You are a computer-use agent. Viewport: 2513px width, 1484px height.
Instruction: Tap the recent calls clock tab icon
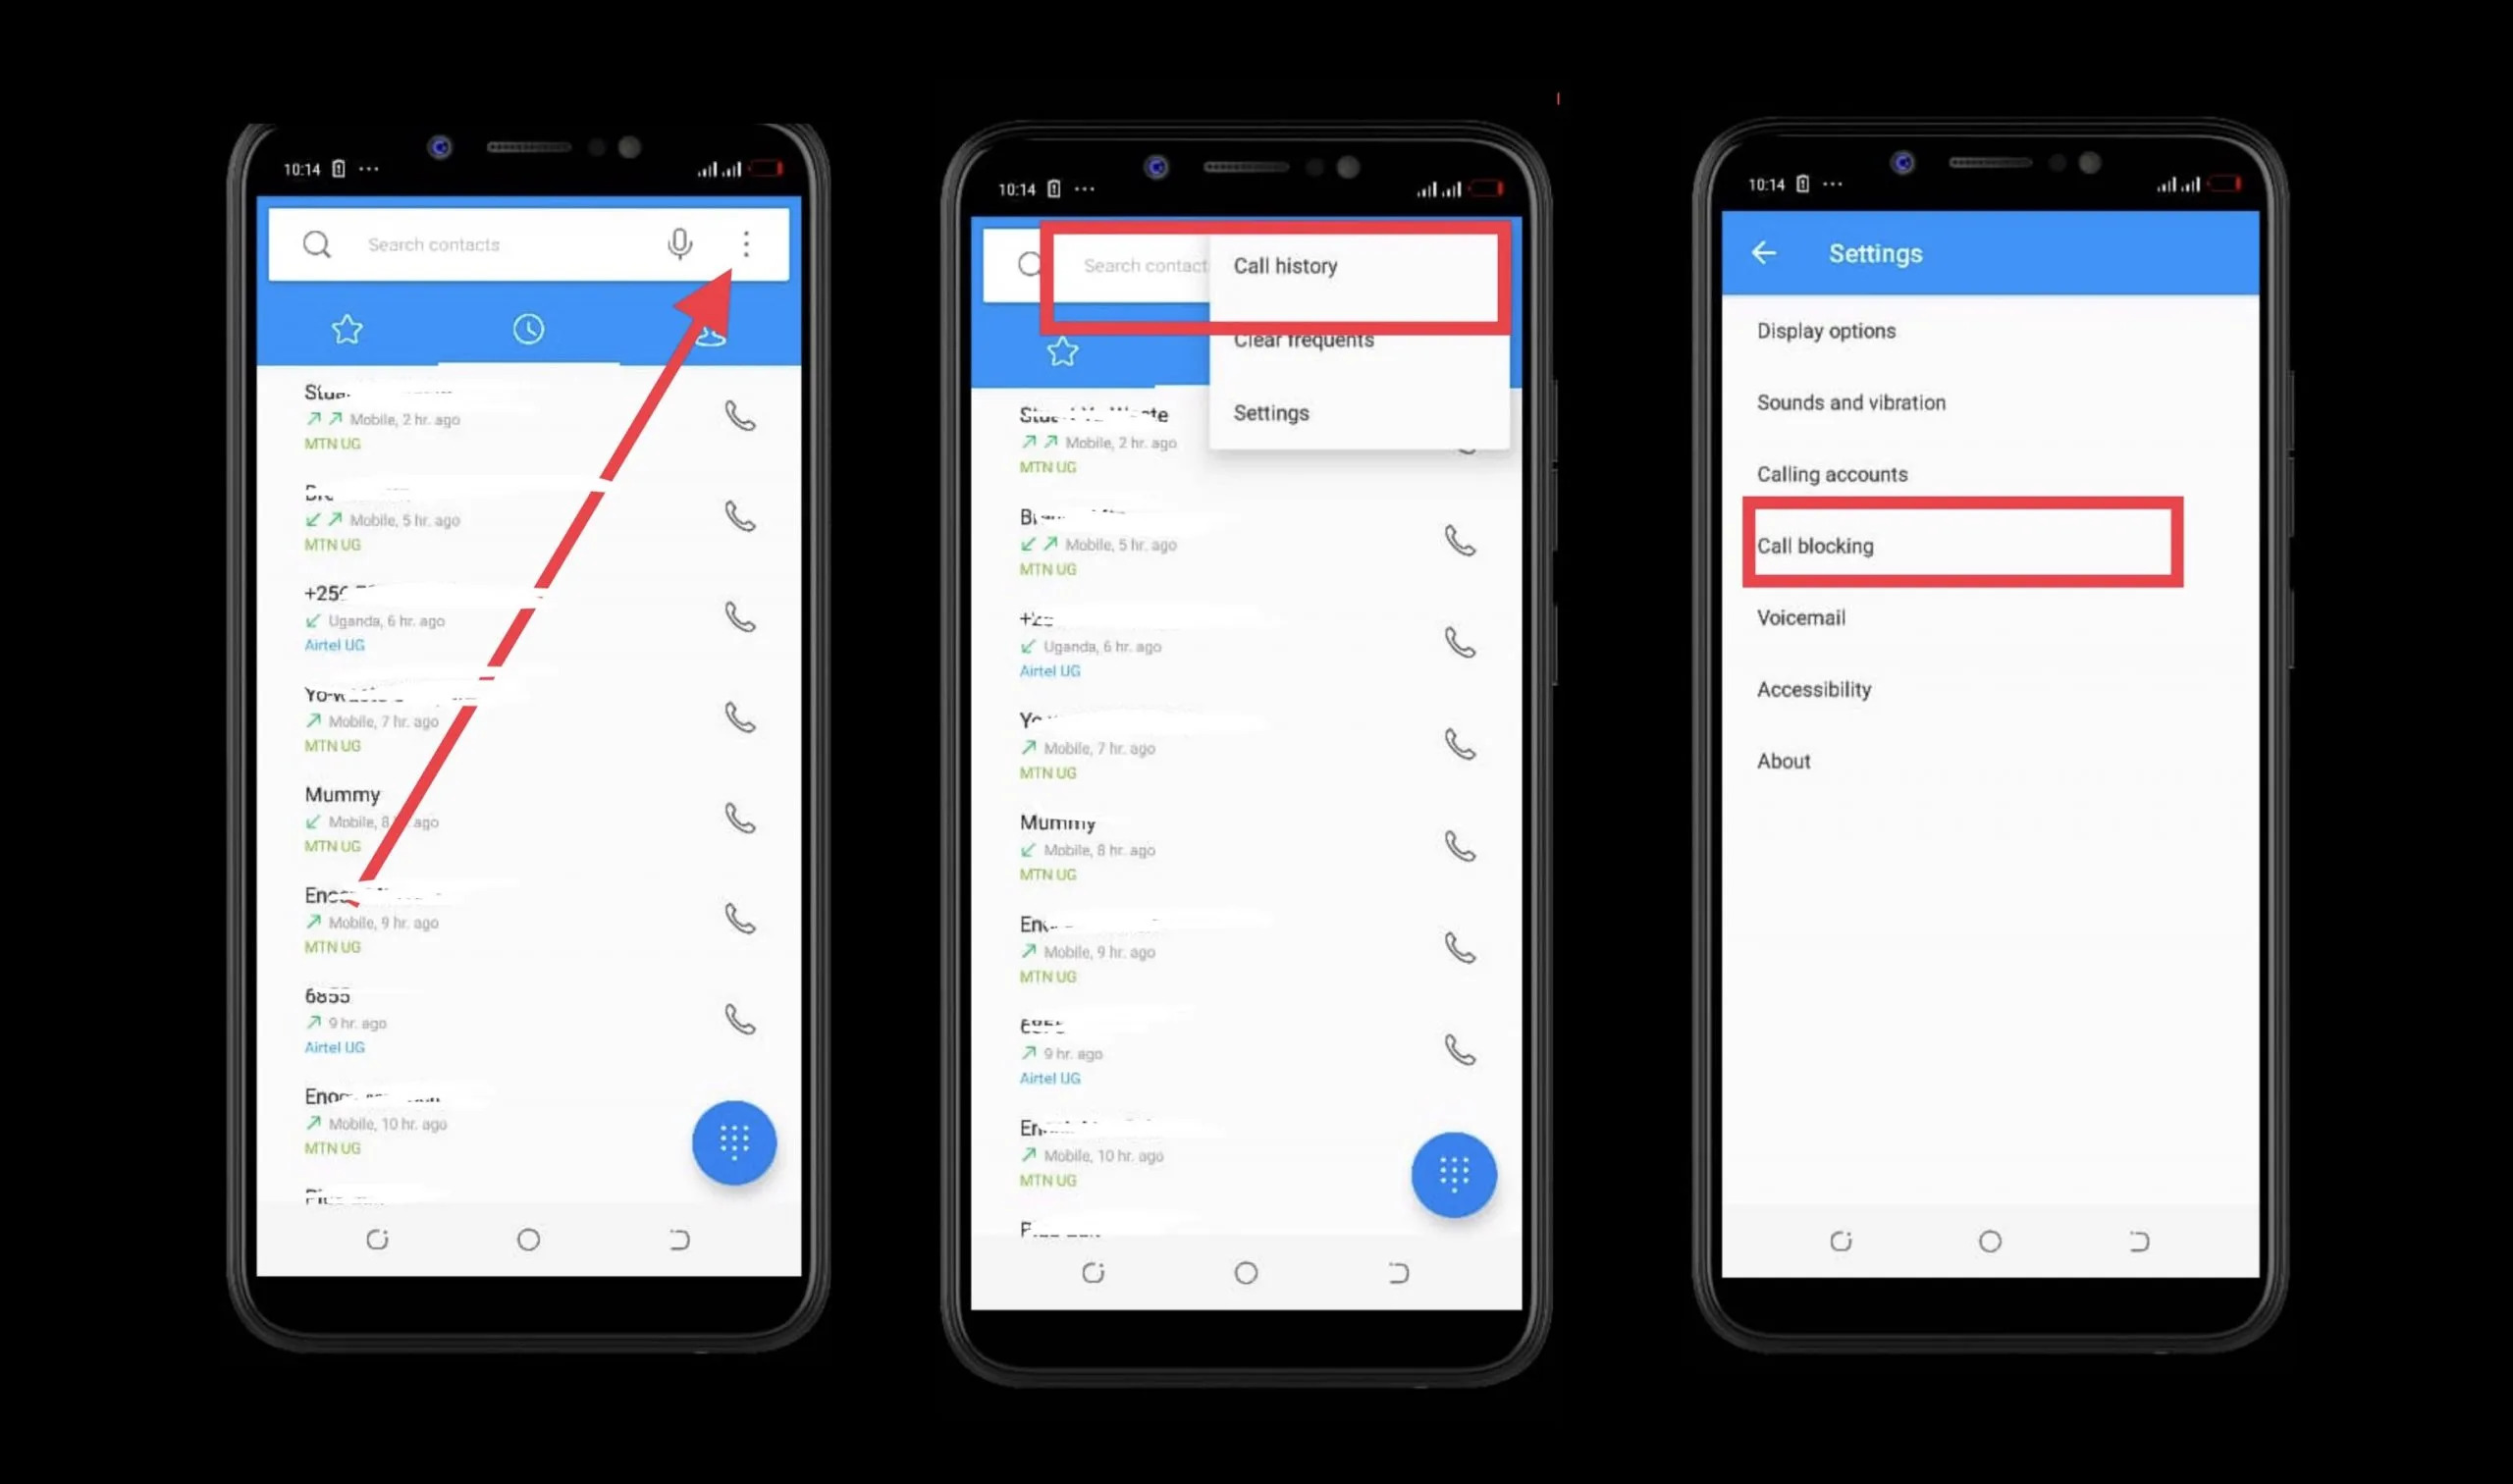(x=528, y=329)
